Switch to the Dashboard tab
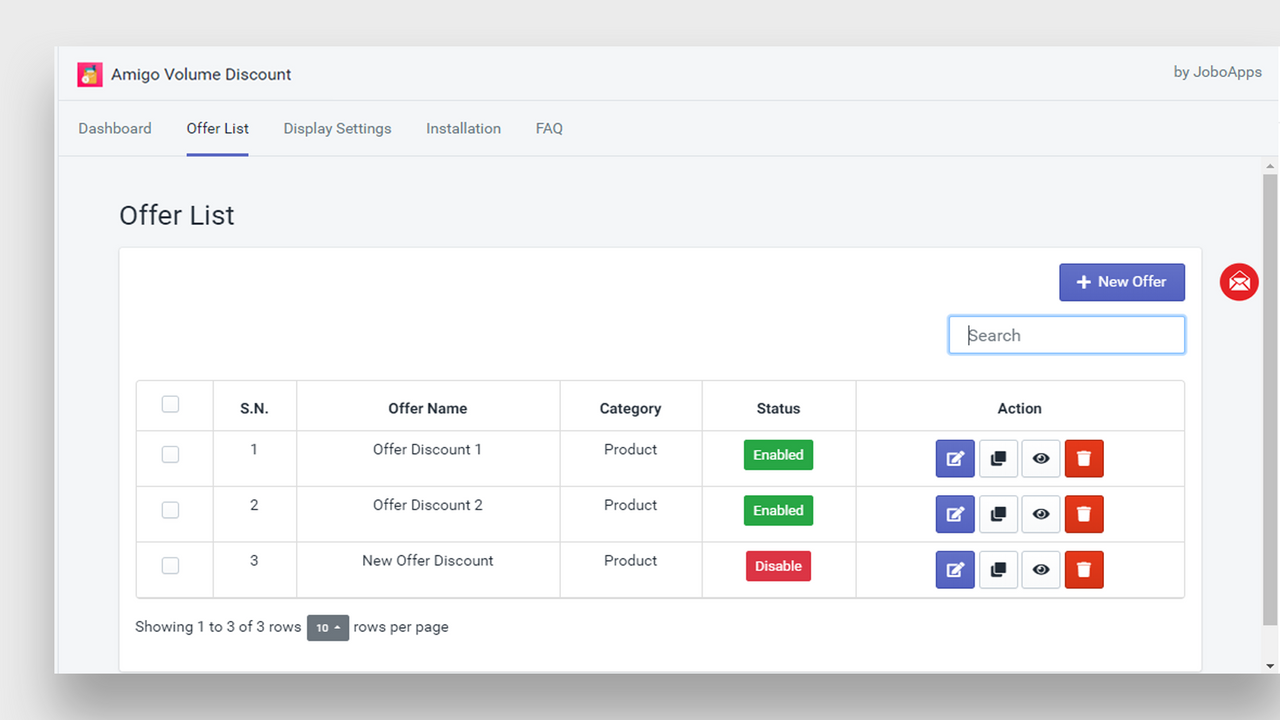 click(115, 128)
